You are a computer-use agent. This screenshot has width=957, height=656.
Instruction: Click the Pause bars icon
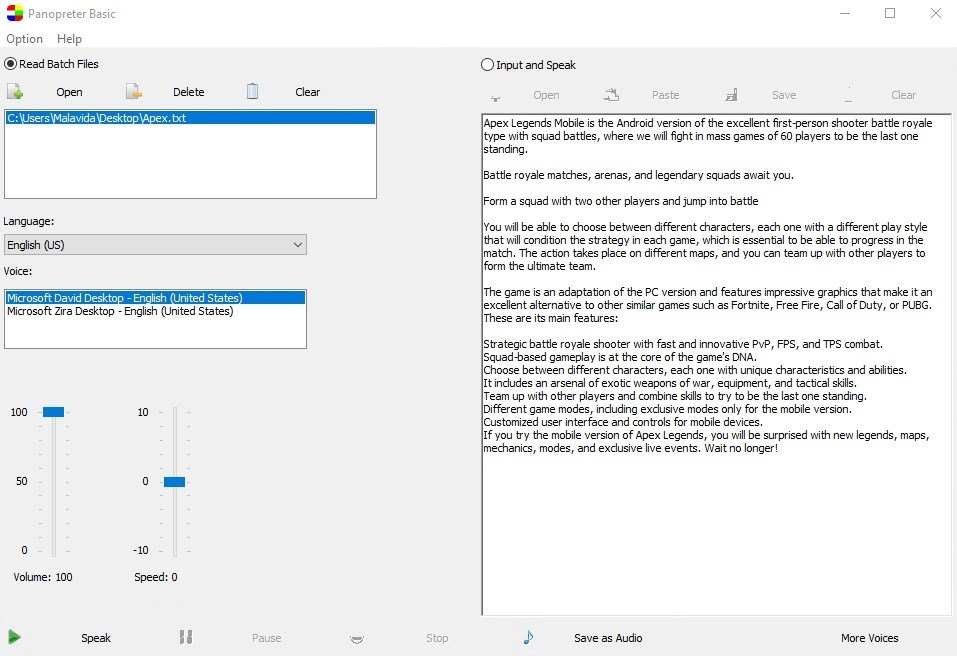[186, 637]
